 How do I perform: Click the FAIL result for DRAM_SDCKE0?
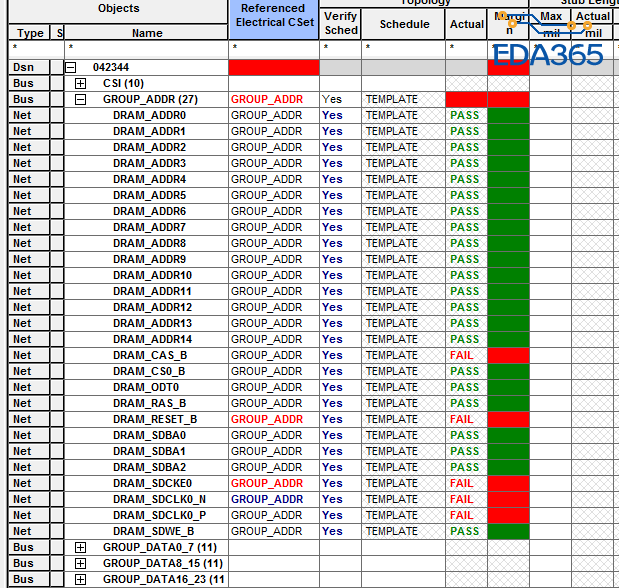pyautogui.click(x=461, y=483)
